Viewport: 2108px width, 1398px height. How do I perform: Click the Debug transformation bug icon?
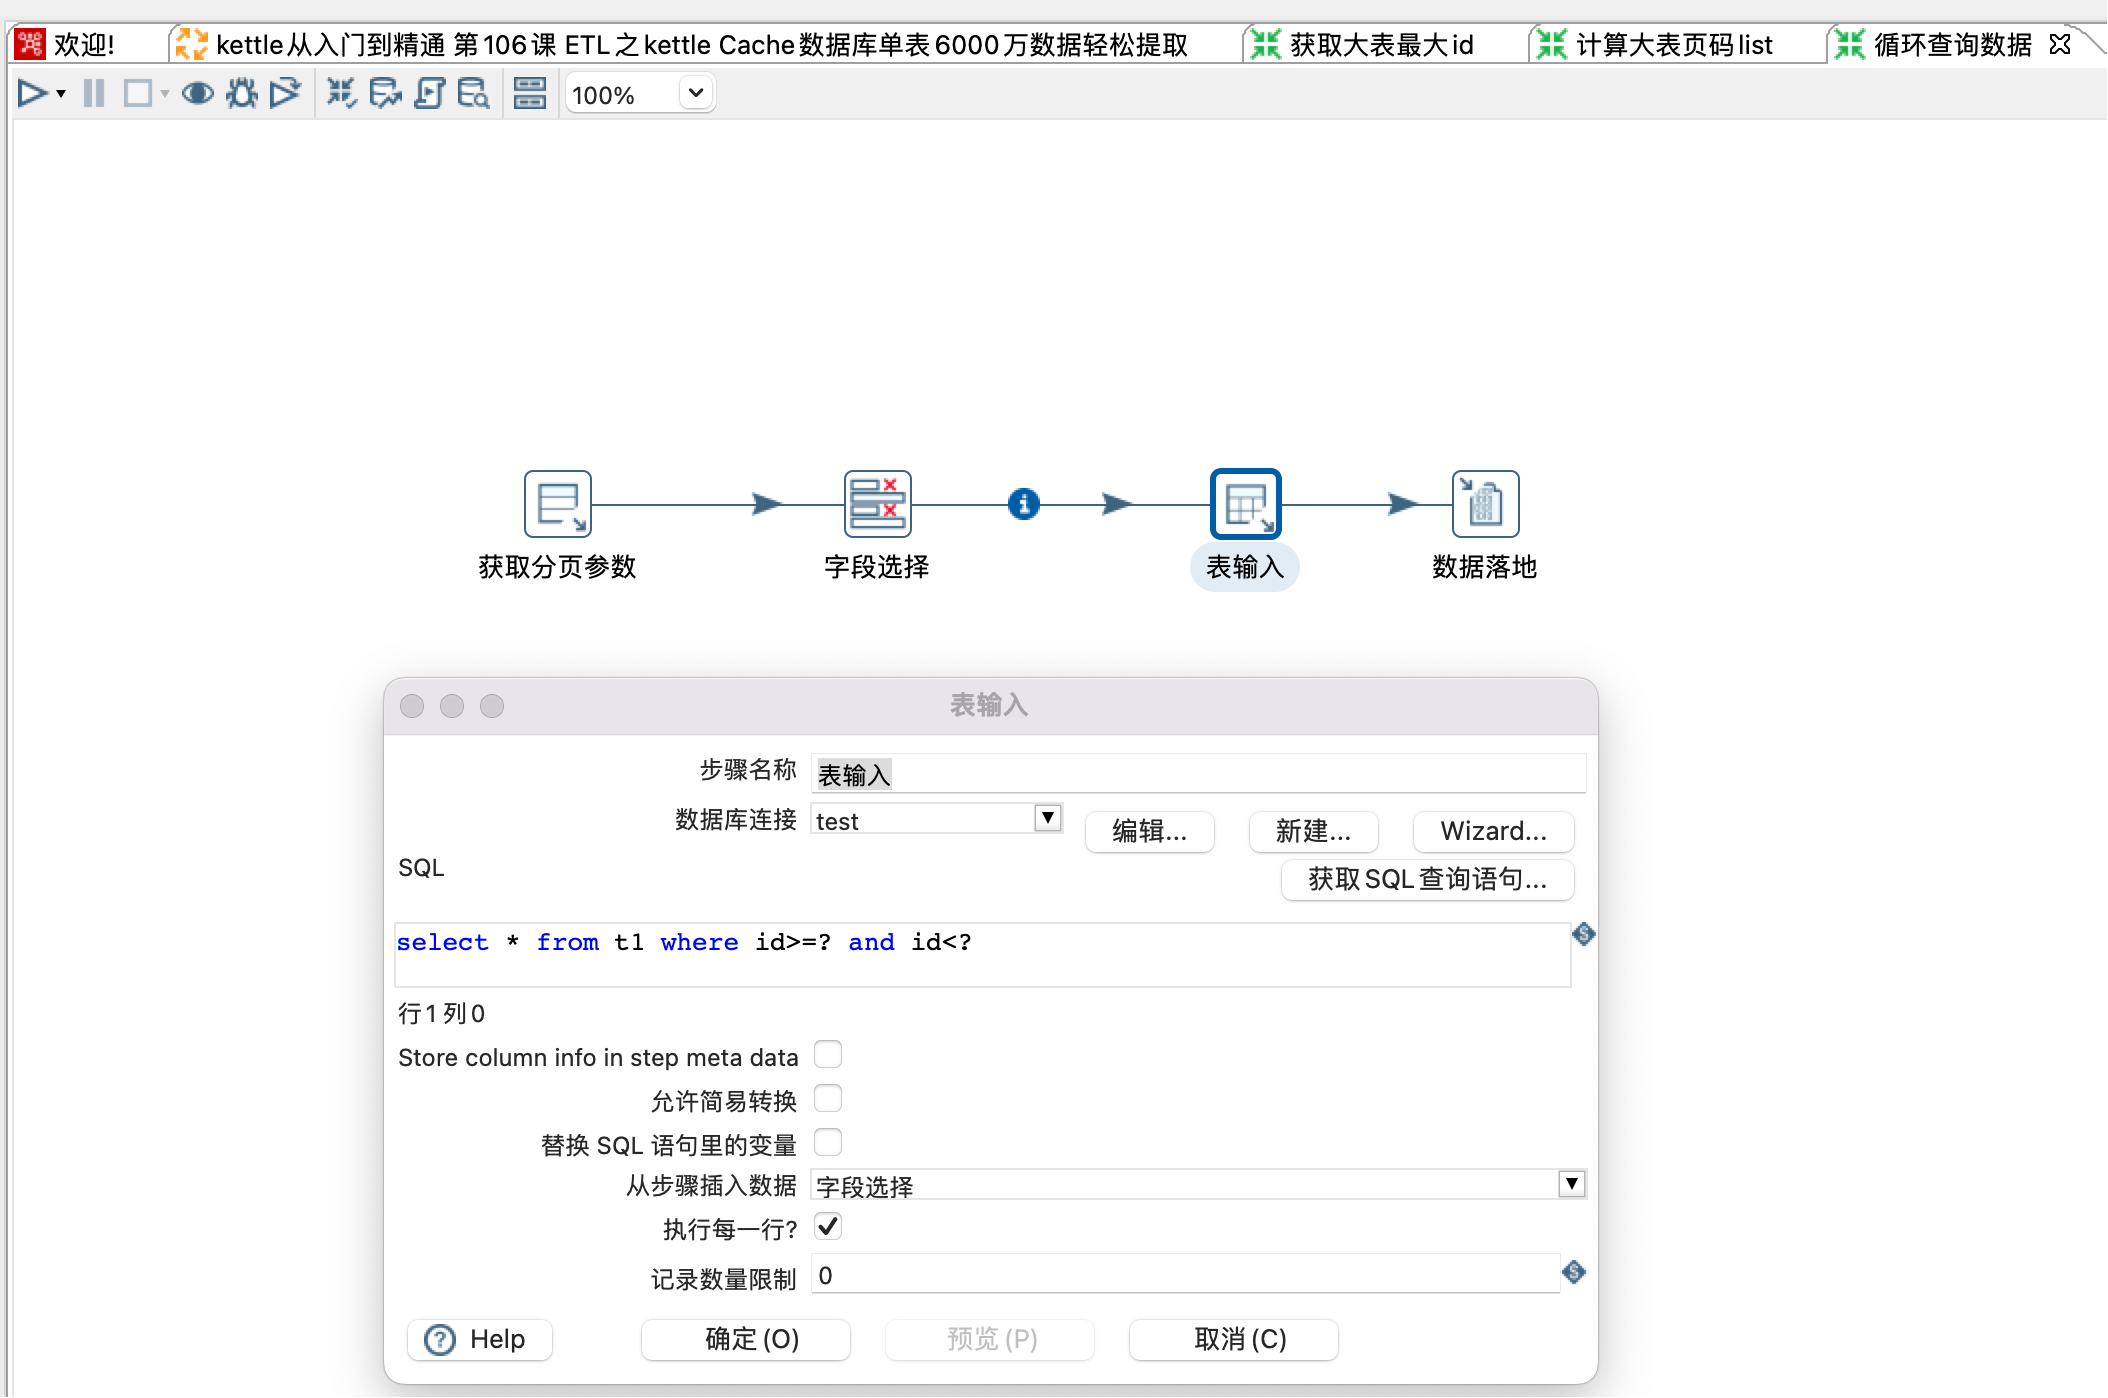point(241,94)
